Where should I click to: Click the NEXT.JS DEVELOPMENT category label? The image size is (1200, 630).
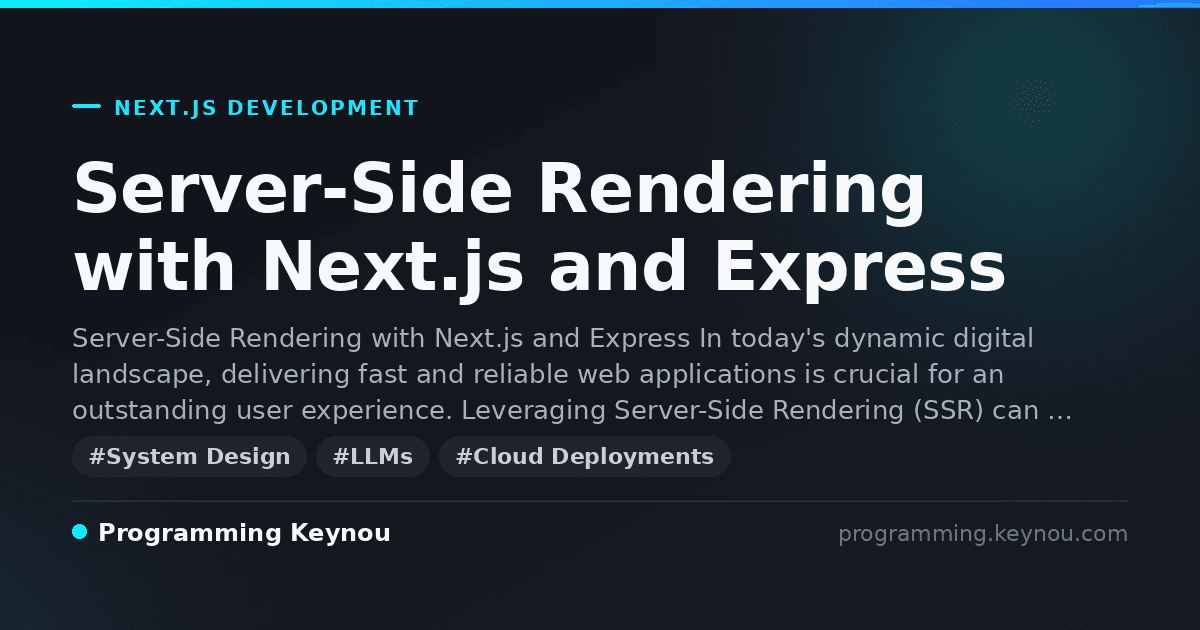click(266, 108)
